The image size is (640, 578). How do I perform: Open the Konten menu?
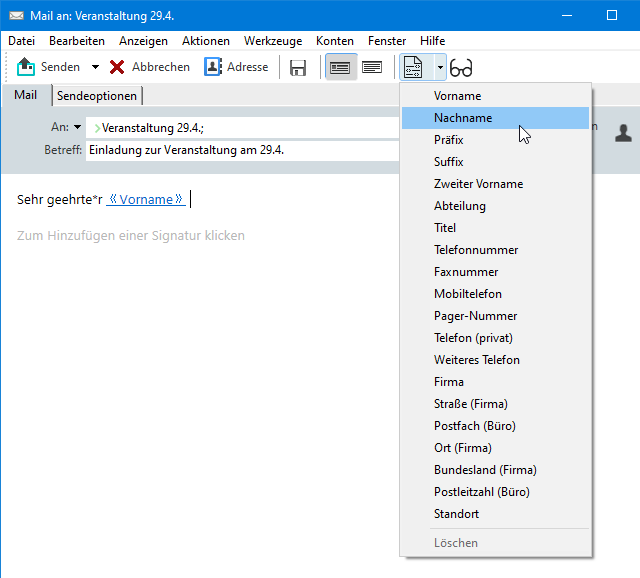[334, 41]
